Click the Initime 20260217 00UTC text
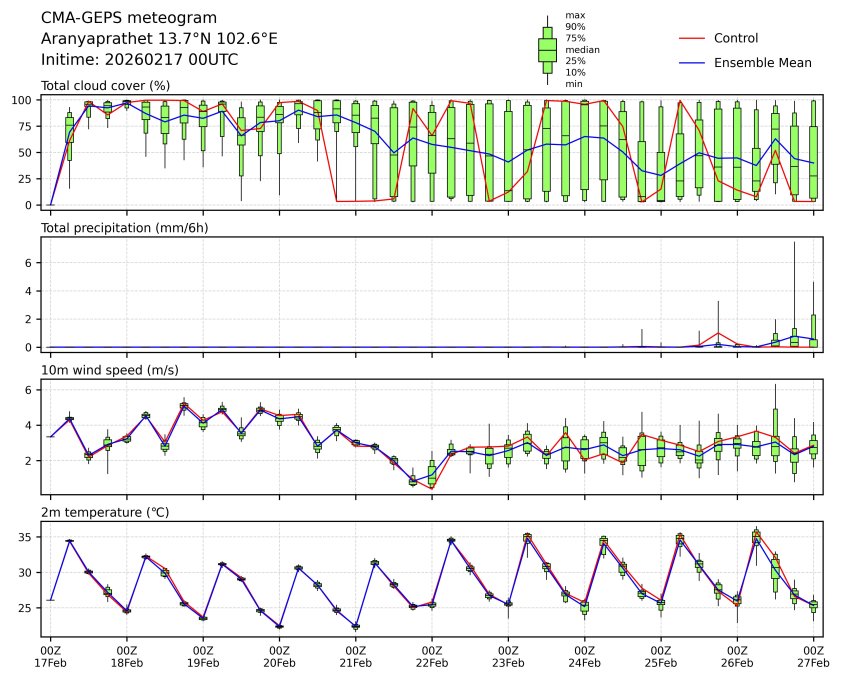 (x=139, y=60)
